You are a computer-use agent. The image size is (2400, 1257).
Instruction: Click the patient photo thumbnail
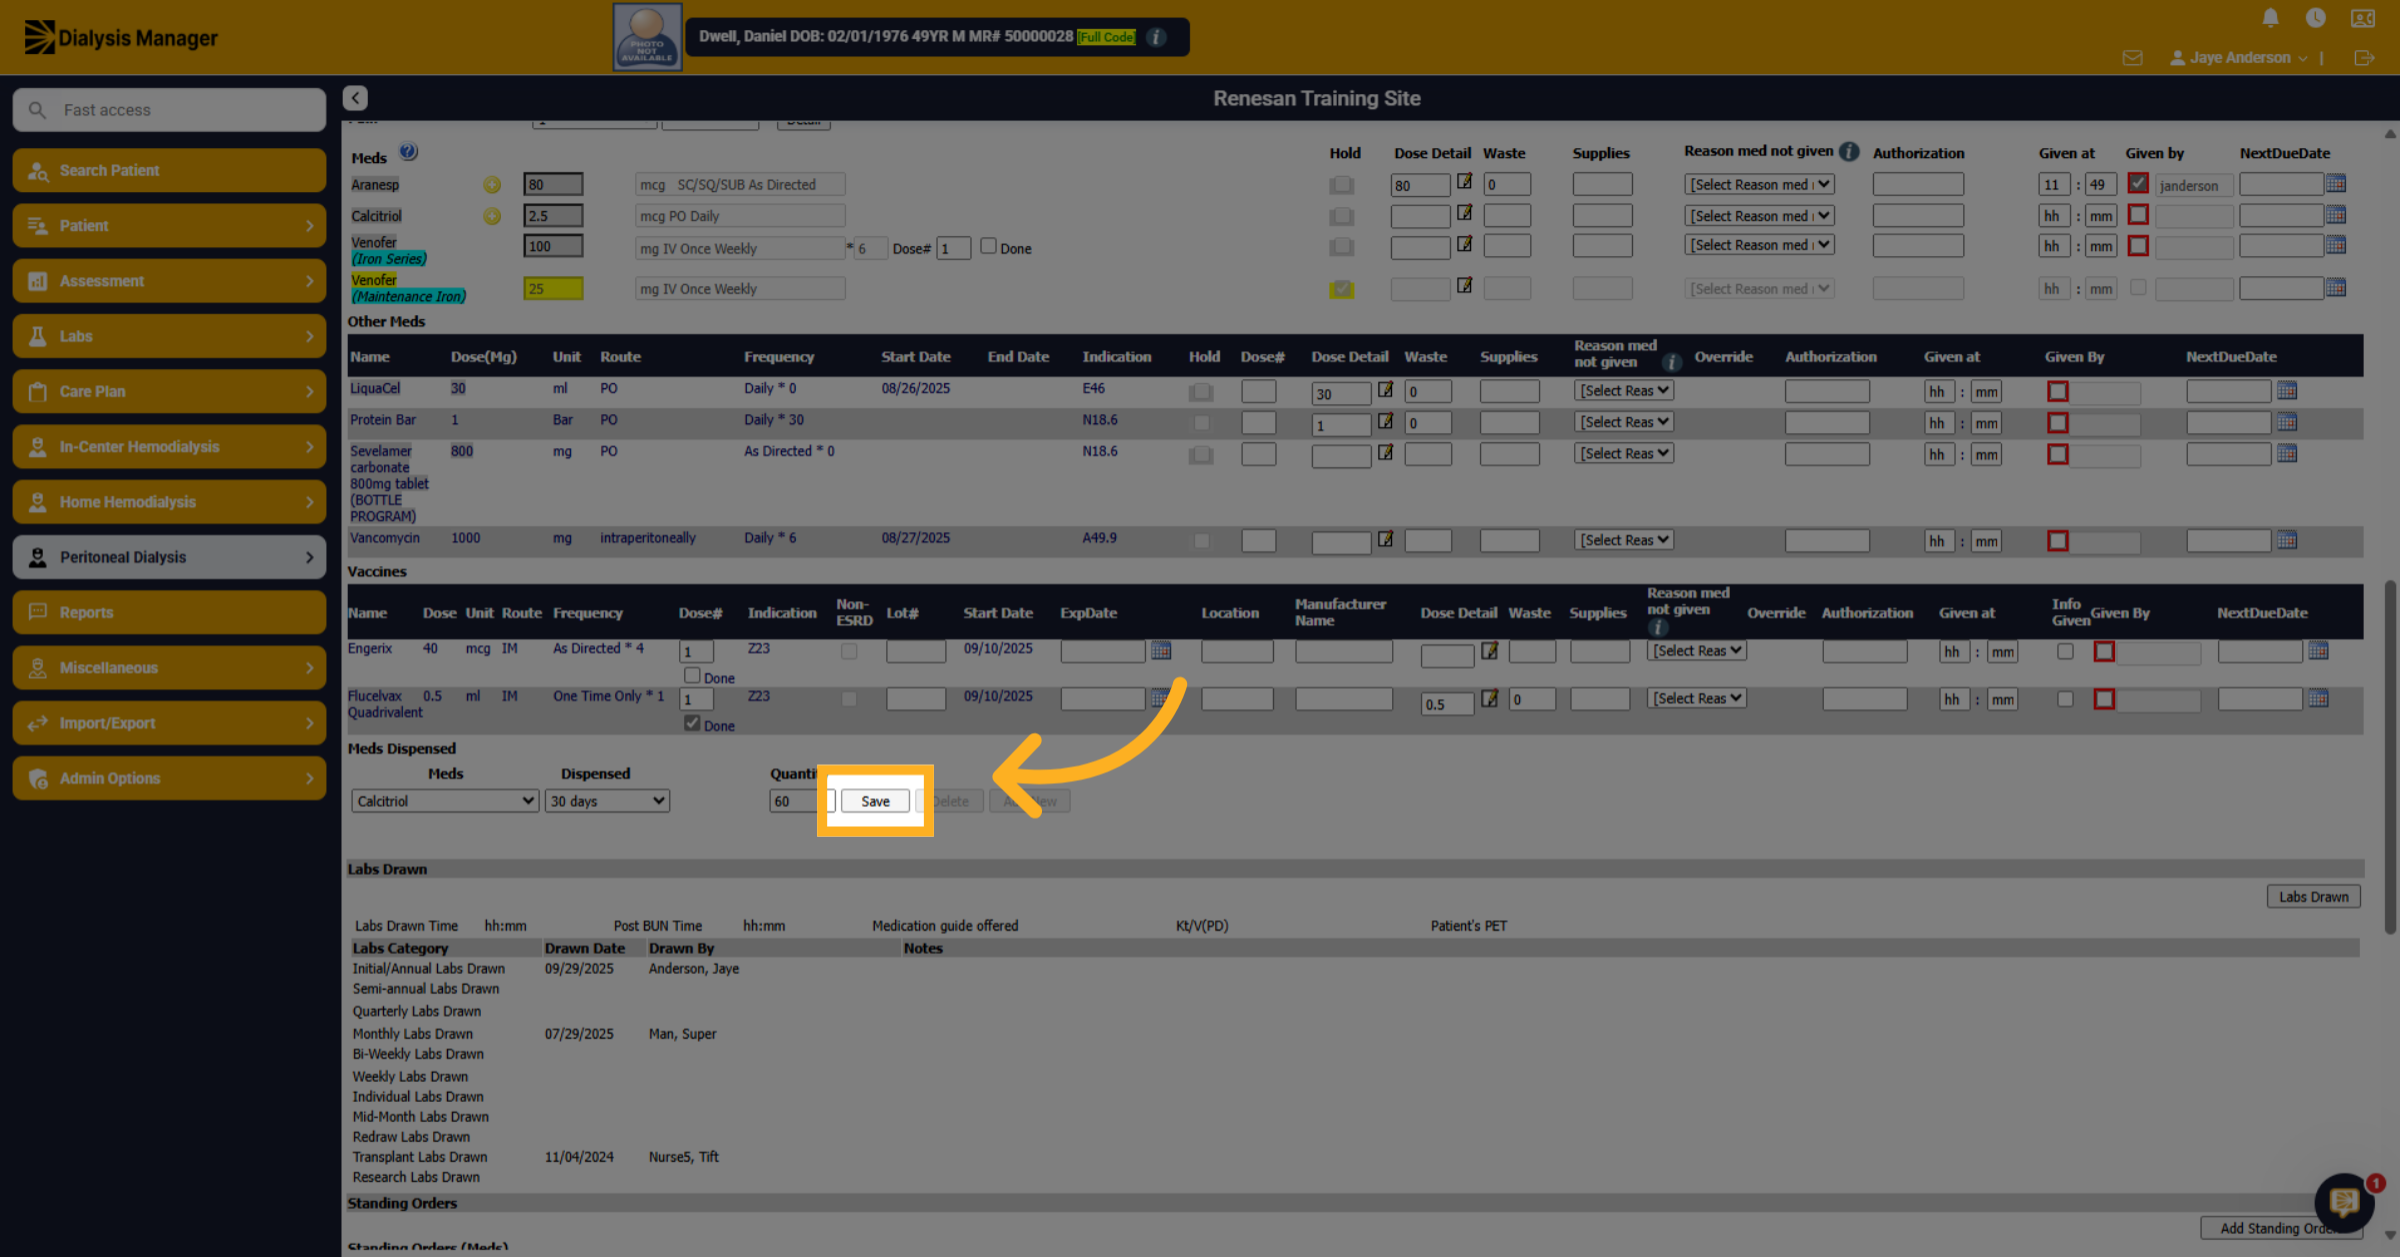click(x=647, y=37)
